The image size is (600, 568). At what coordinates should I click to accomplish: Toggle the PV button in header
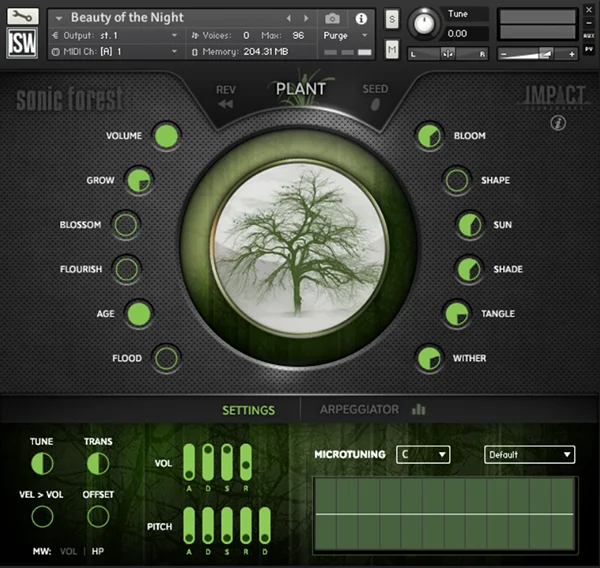pyautogui.click(x=589, y=49)
